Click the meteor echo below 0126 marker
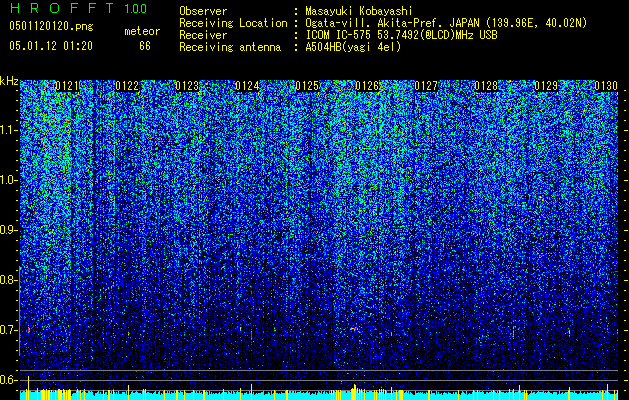The height and width of the screenshot is (400, 629). [354, 329]
